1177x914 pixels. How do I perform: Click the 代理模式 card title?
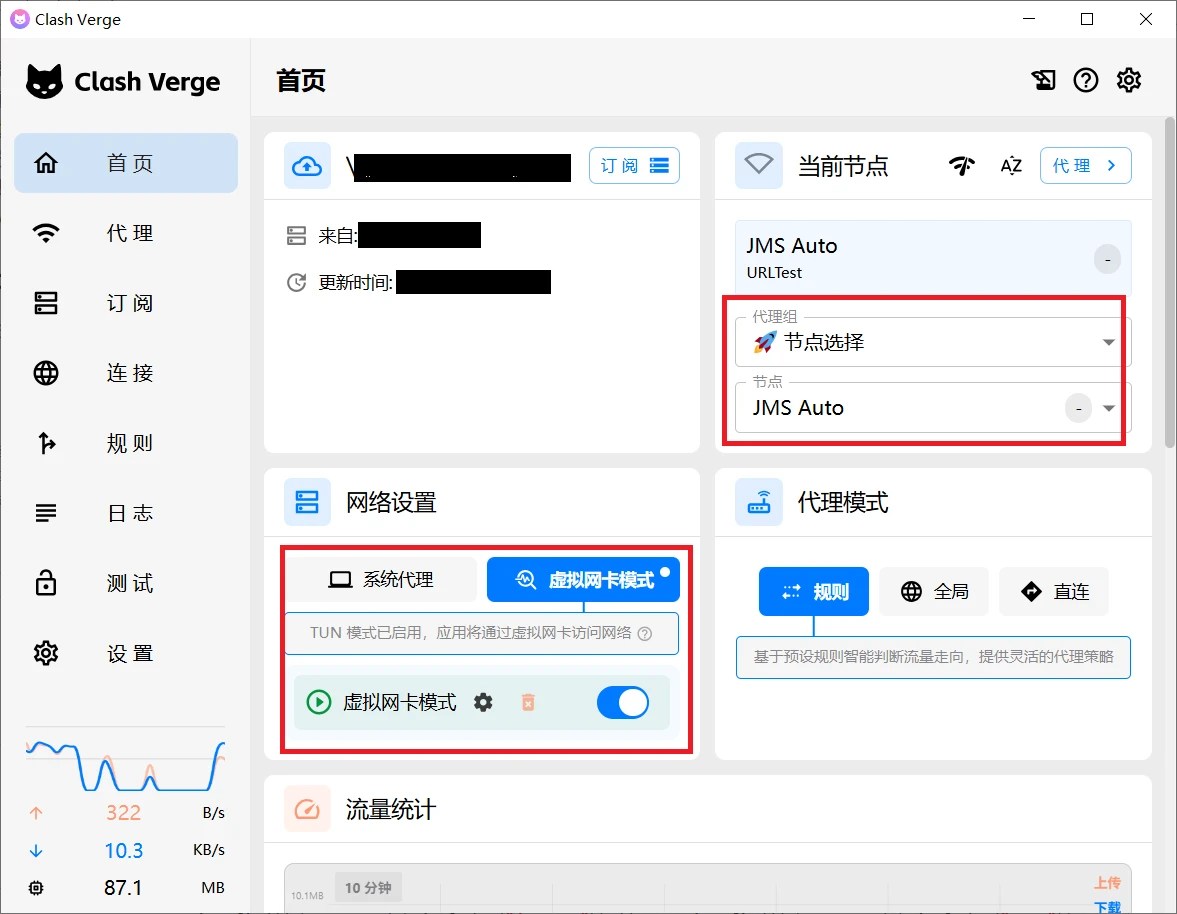tap(843, 502)
